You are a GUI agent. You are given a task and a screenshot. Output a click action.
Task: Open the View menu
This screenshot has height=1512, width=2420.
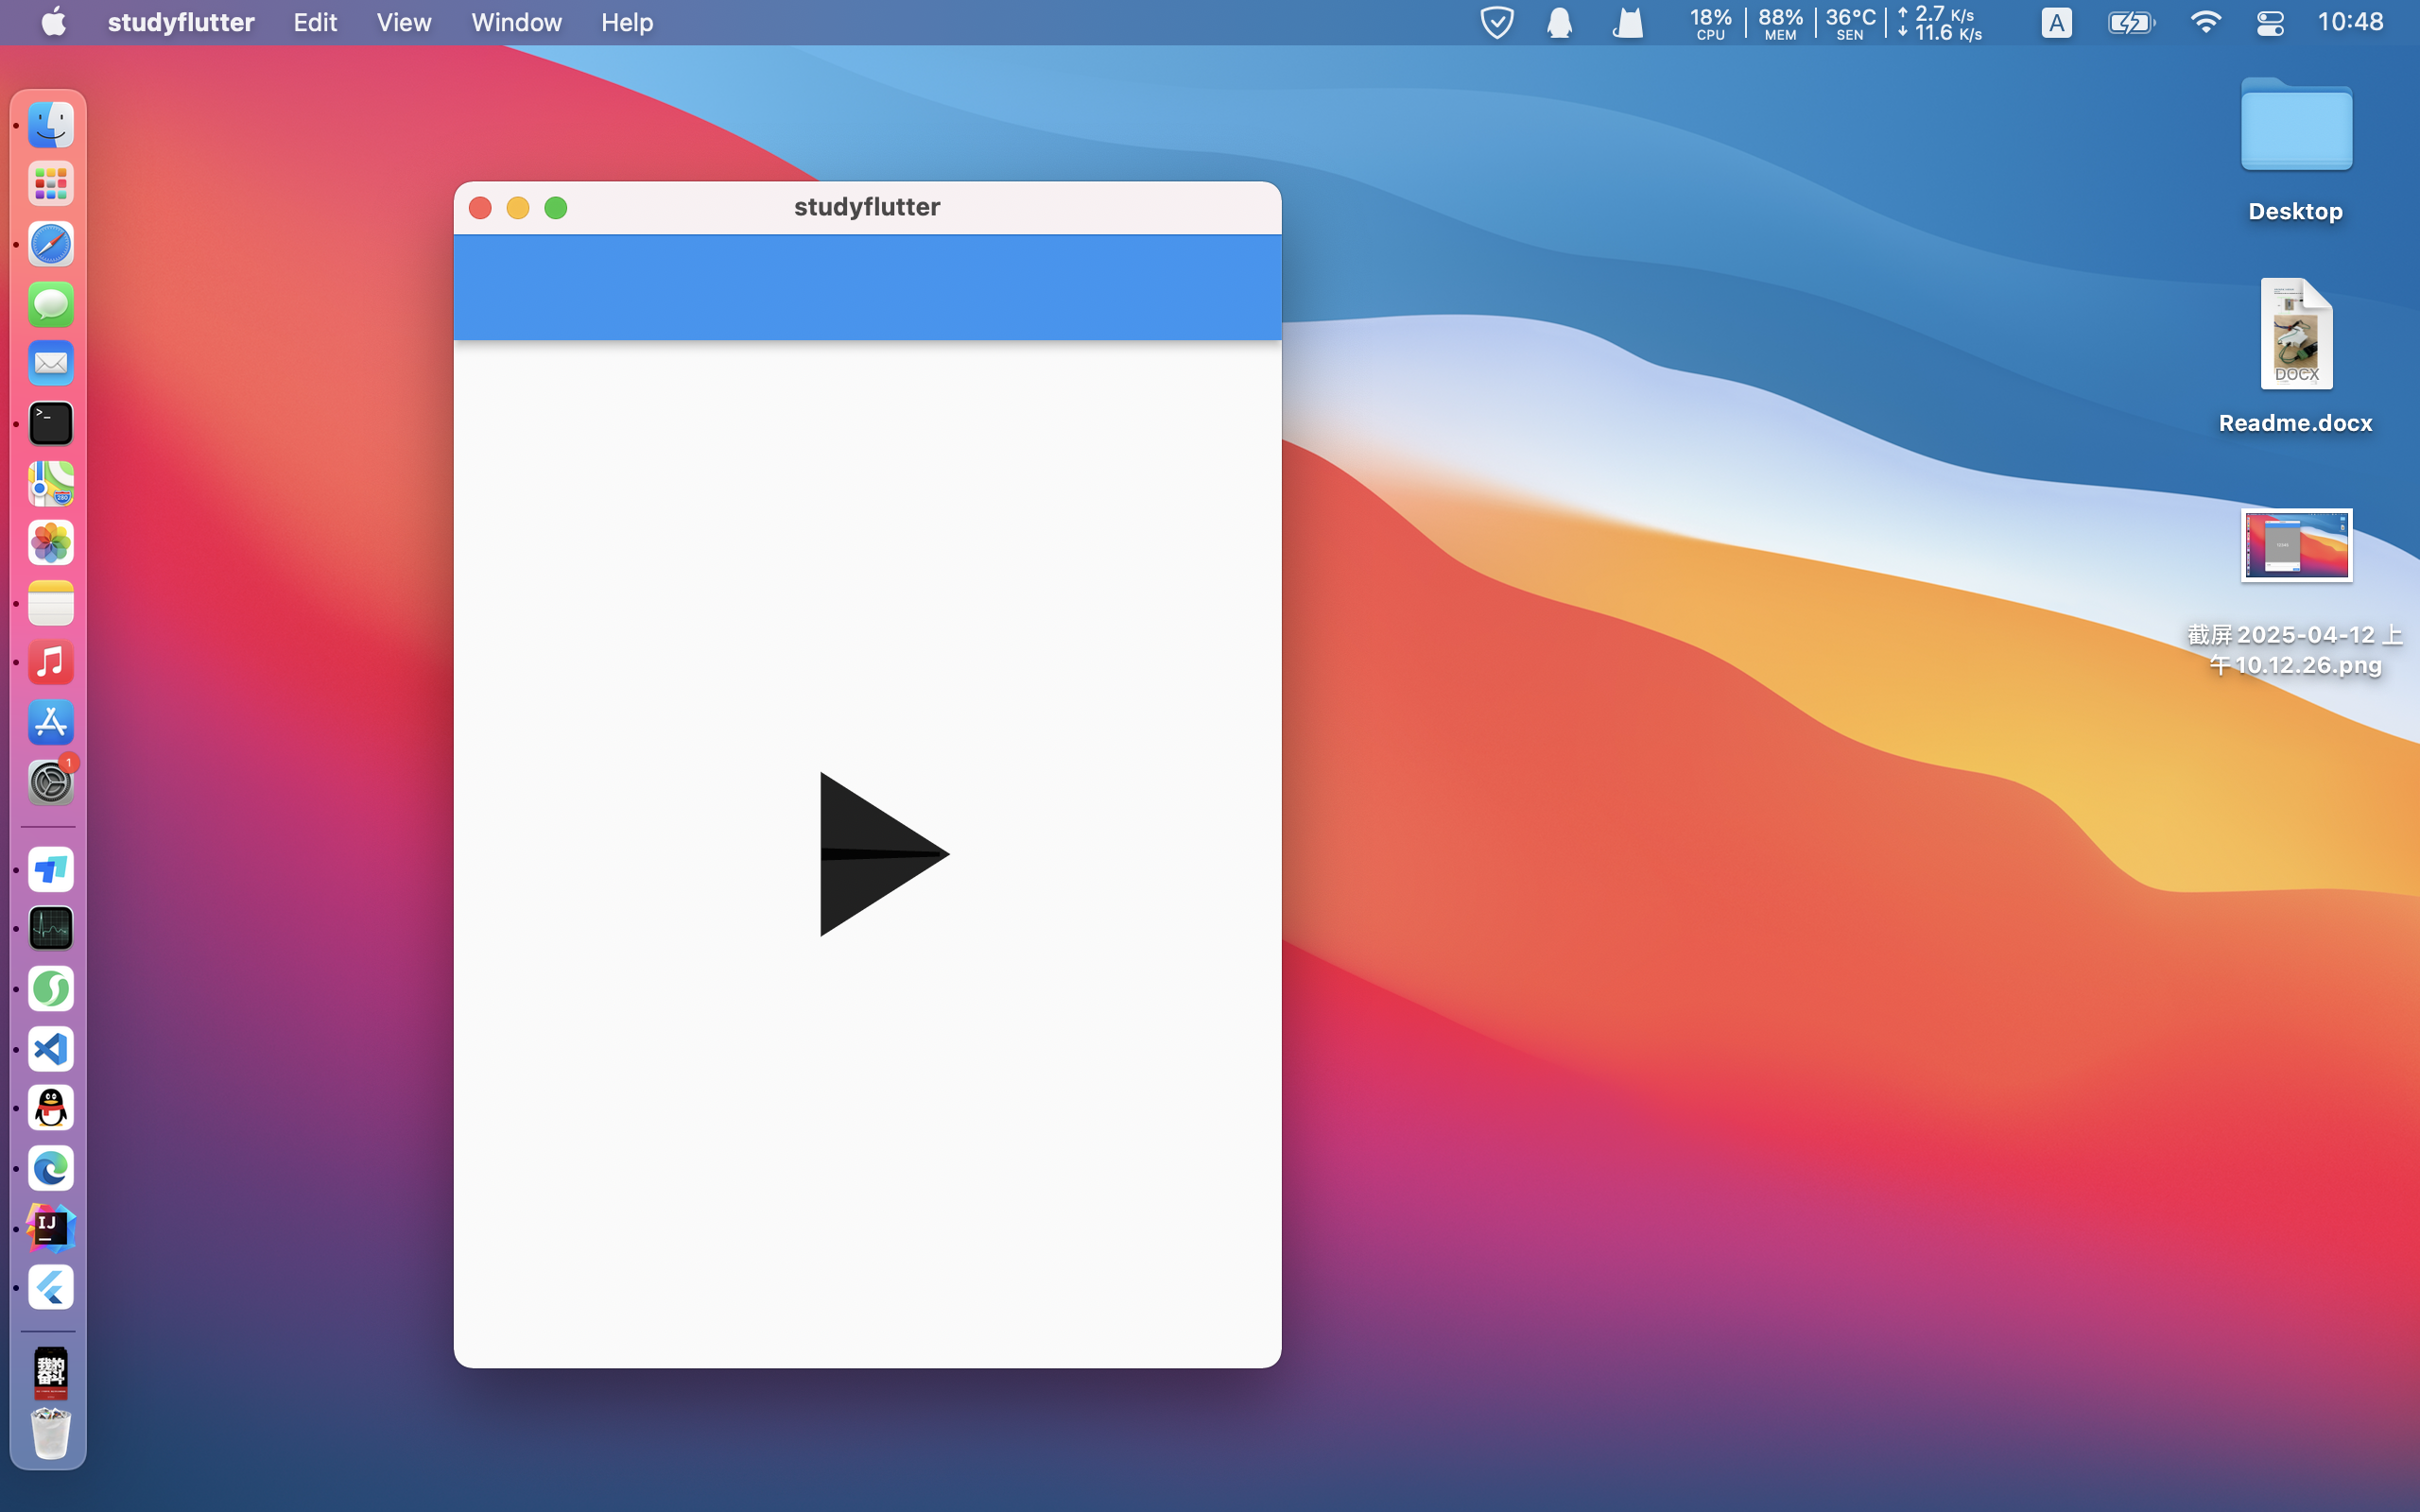pos(403,22)
